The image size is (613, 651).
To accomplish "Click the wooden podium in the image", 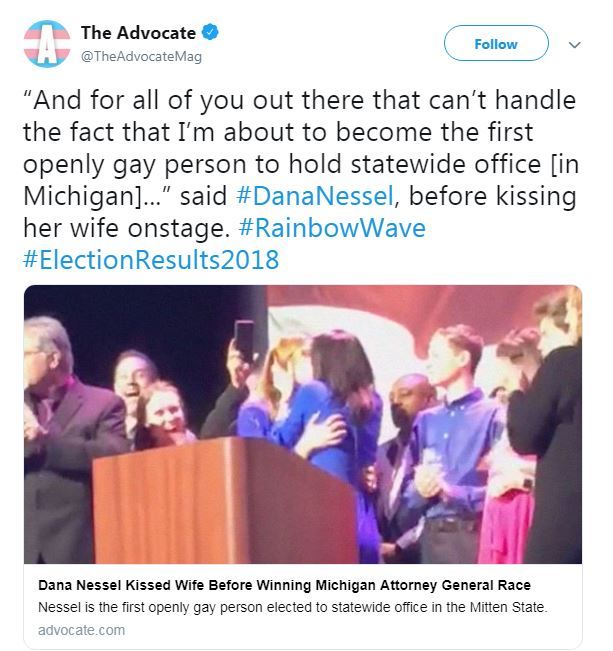I will (224, 500).
